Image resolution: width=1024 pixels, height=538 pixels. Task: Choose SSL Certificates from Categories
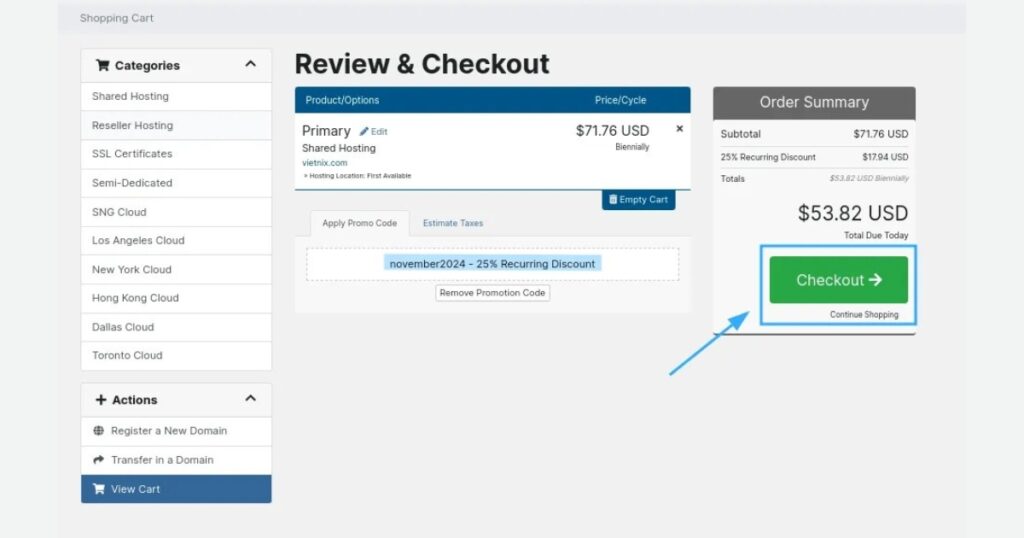tap(132, 154)
